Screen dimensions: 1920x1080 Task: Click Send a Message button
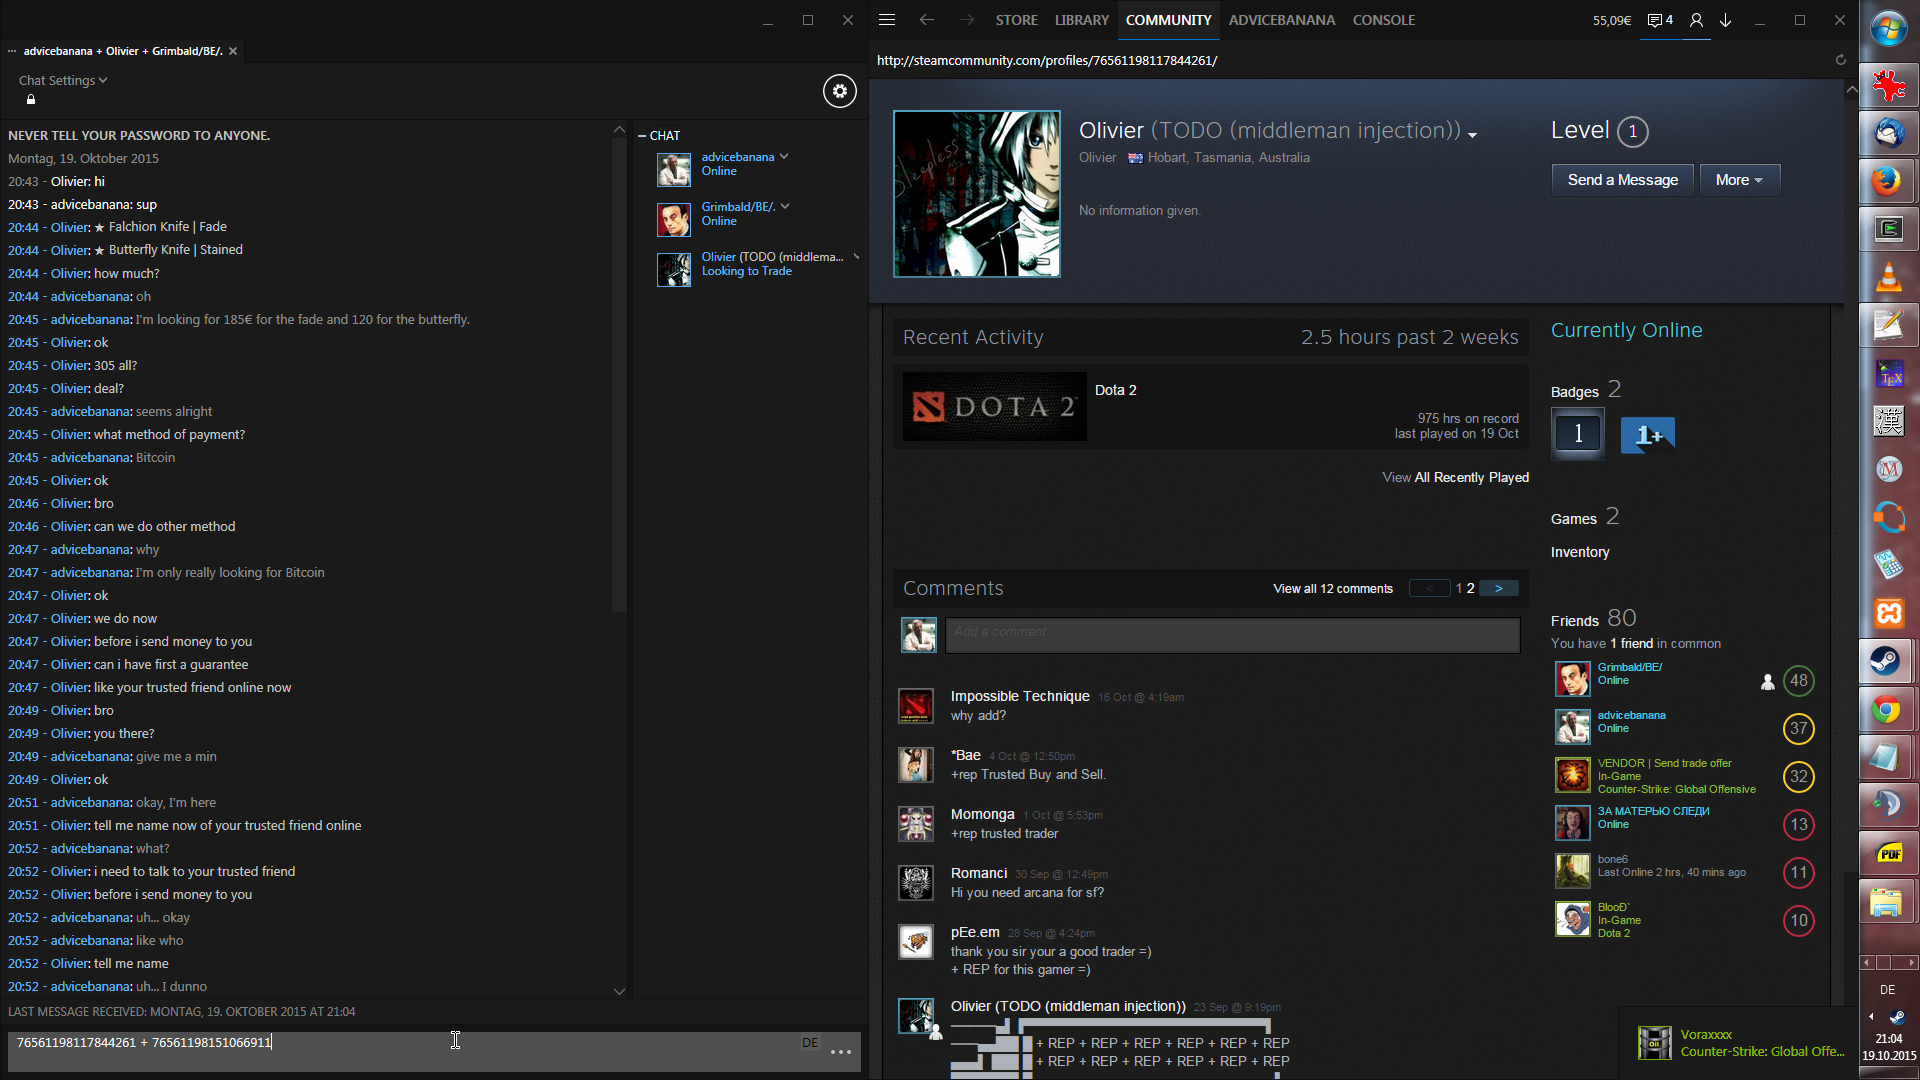click(x=1622, y=180)
